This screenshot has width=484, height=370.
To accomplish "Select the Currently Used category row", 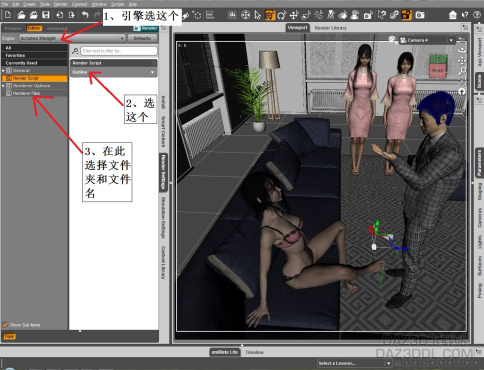I will pyautogui.click(x=35, y=63).
